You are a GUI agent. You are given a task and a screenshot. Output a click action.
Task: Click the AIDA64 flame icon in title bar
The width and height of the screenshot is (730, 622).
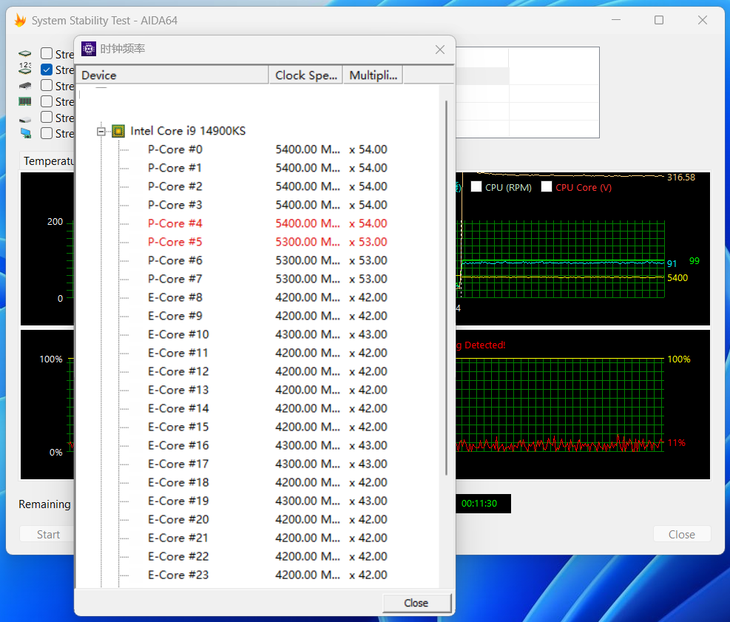point(20,20)
